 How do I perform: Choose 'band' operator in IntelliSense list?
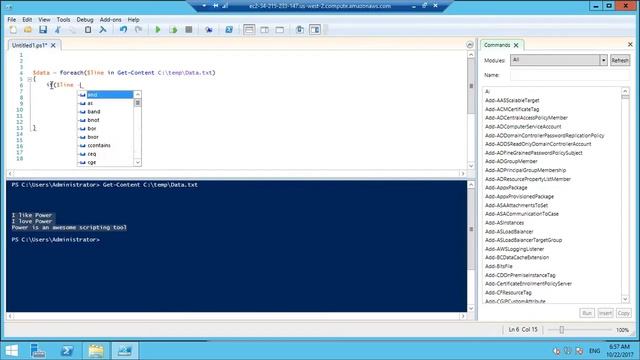[x=105, y=111]
